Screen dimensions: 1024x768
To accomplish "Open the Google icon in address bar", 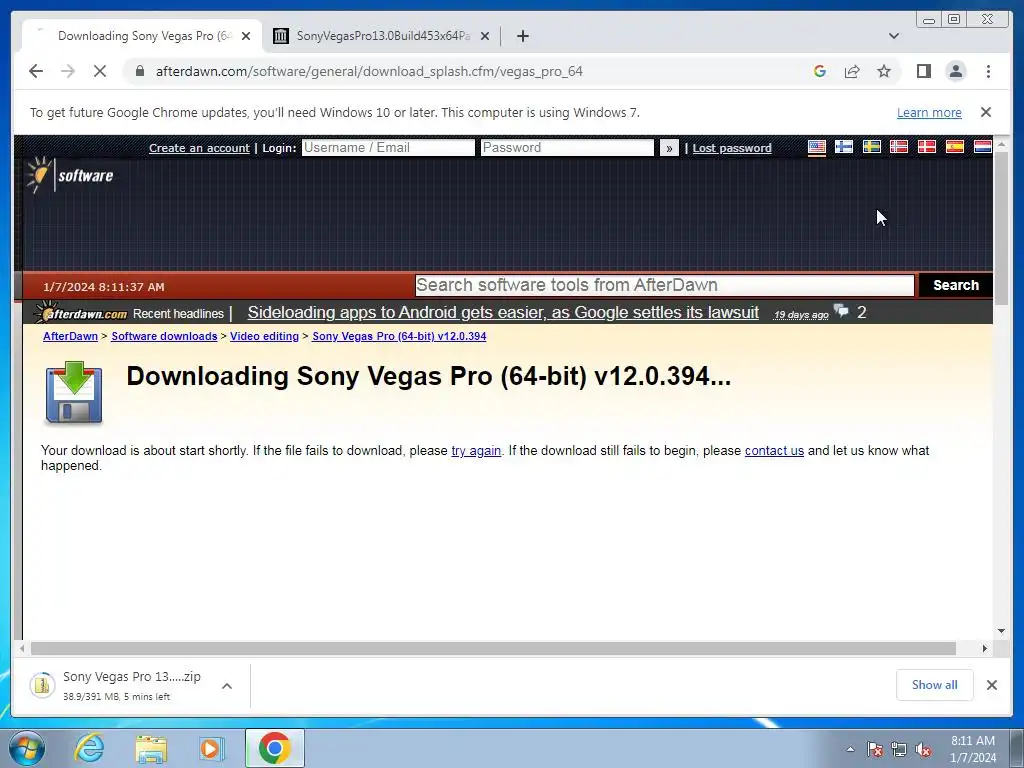I will coord(820,71).
